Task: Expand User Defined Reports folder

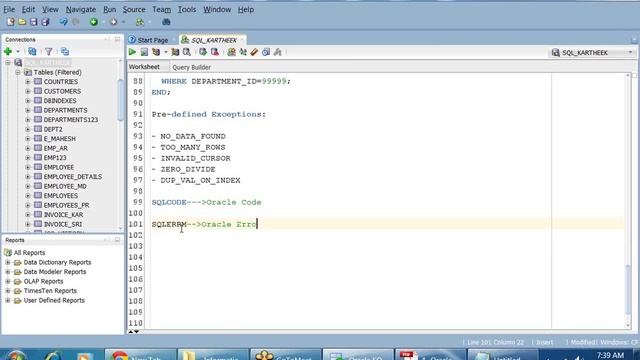Action: pyautogui.click(x=8, y=300)
